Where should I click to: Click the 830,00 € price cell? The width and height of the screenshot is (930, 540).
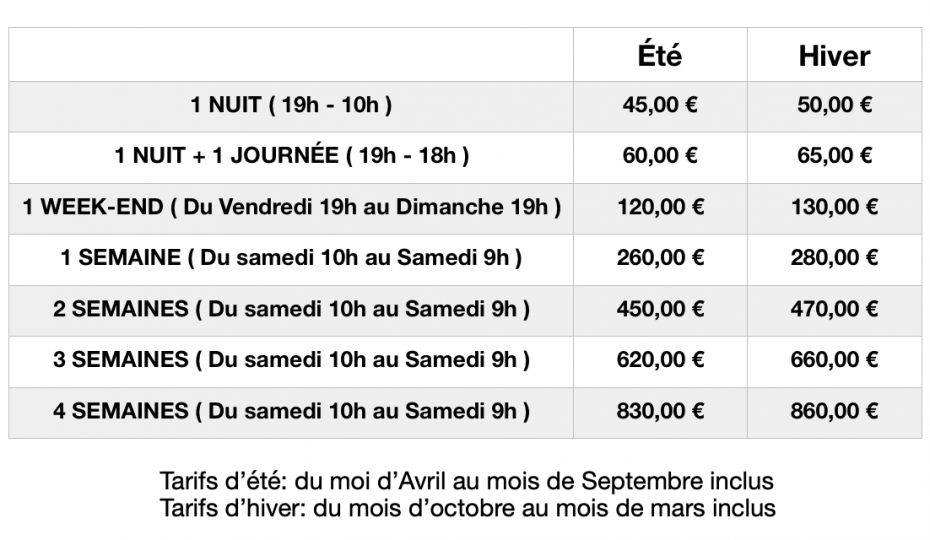click(659, 411)
